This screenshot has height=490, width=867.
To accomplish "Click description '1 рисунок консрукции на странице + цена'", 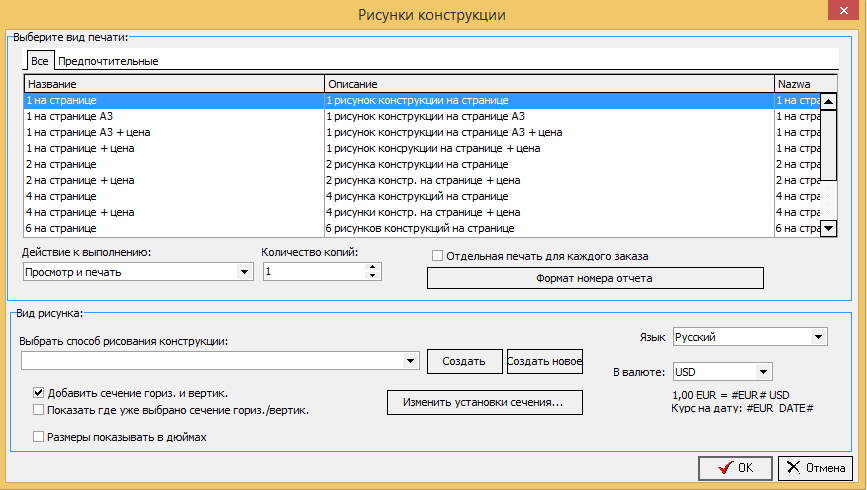I will tap(433, 148).
